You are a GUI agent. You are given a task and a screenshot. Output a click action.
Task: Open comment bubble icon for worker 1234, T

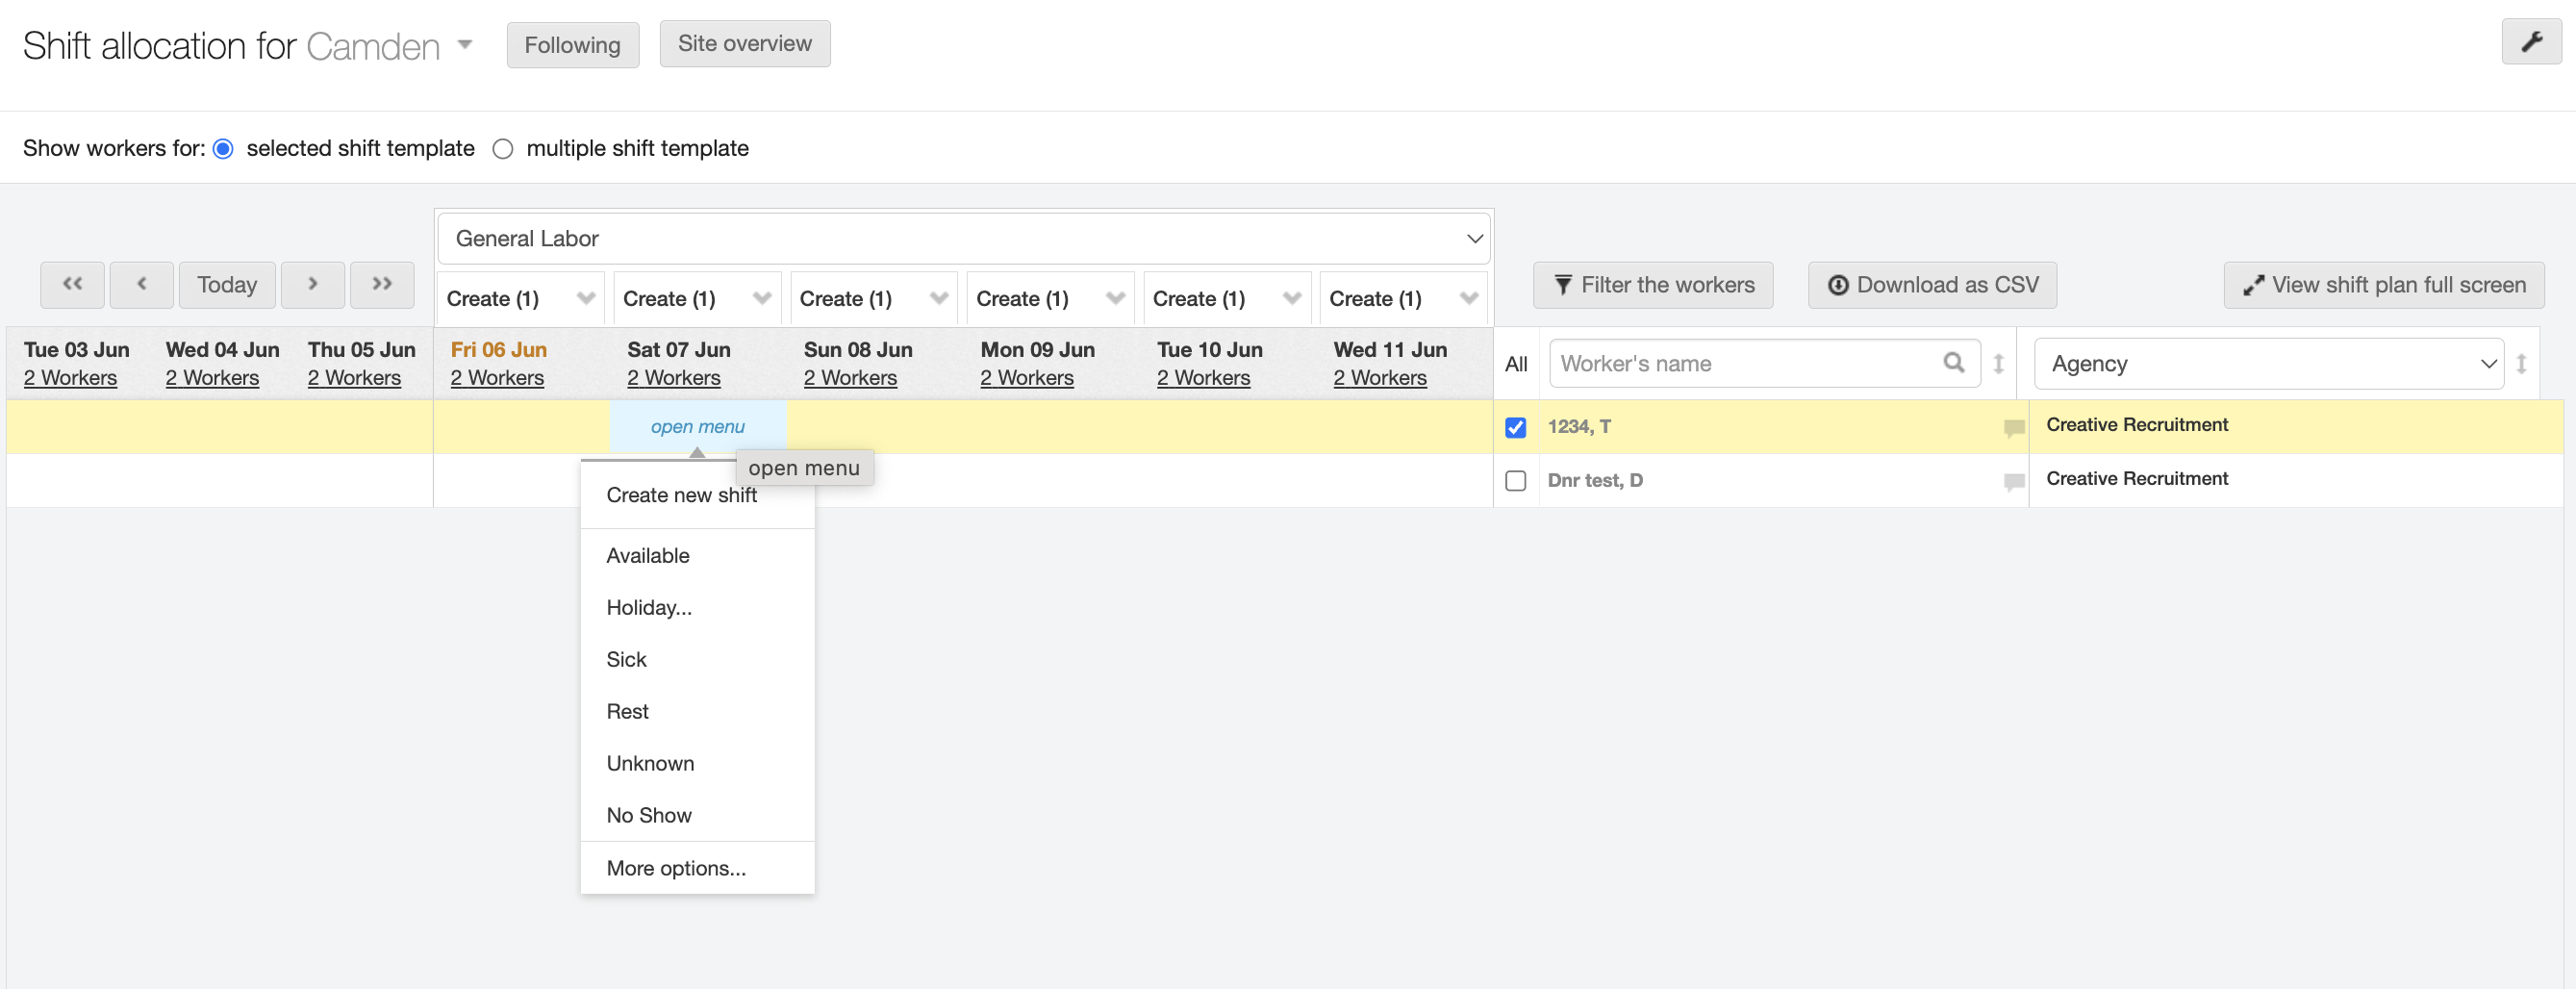tap(2013, 428)
